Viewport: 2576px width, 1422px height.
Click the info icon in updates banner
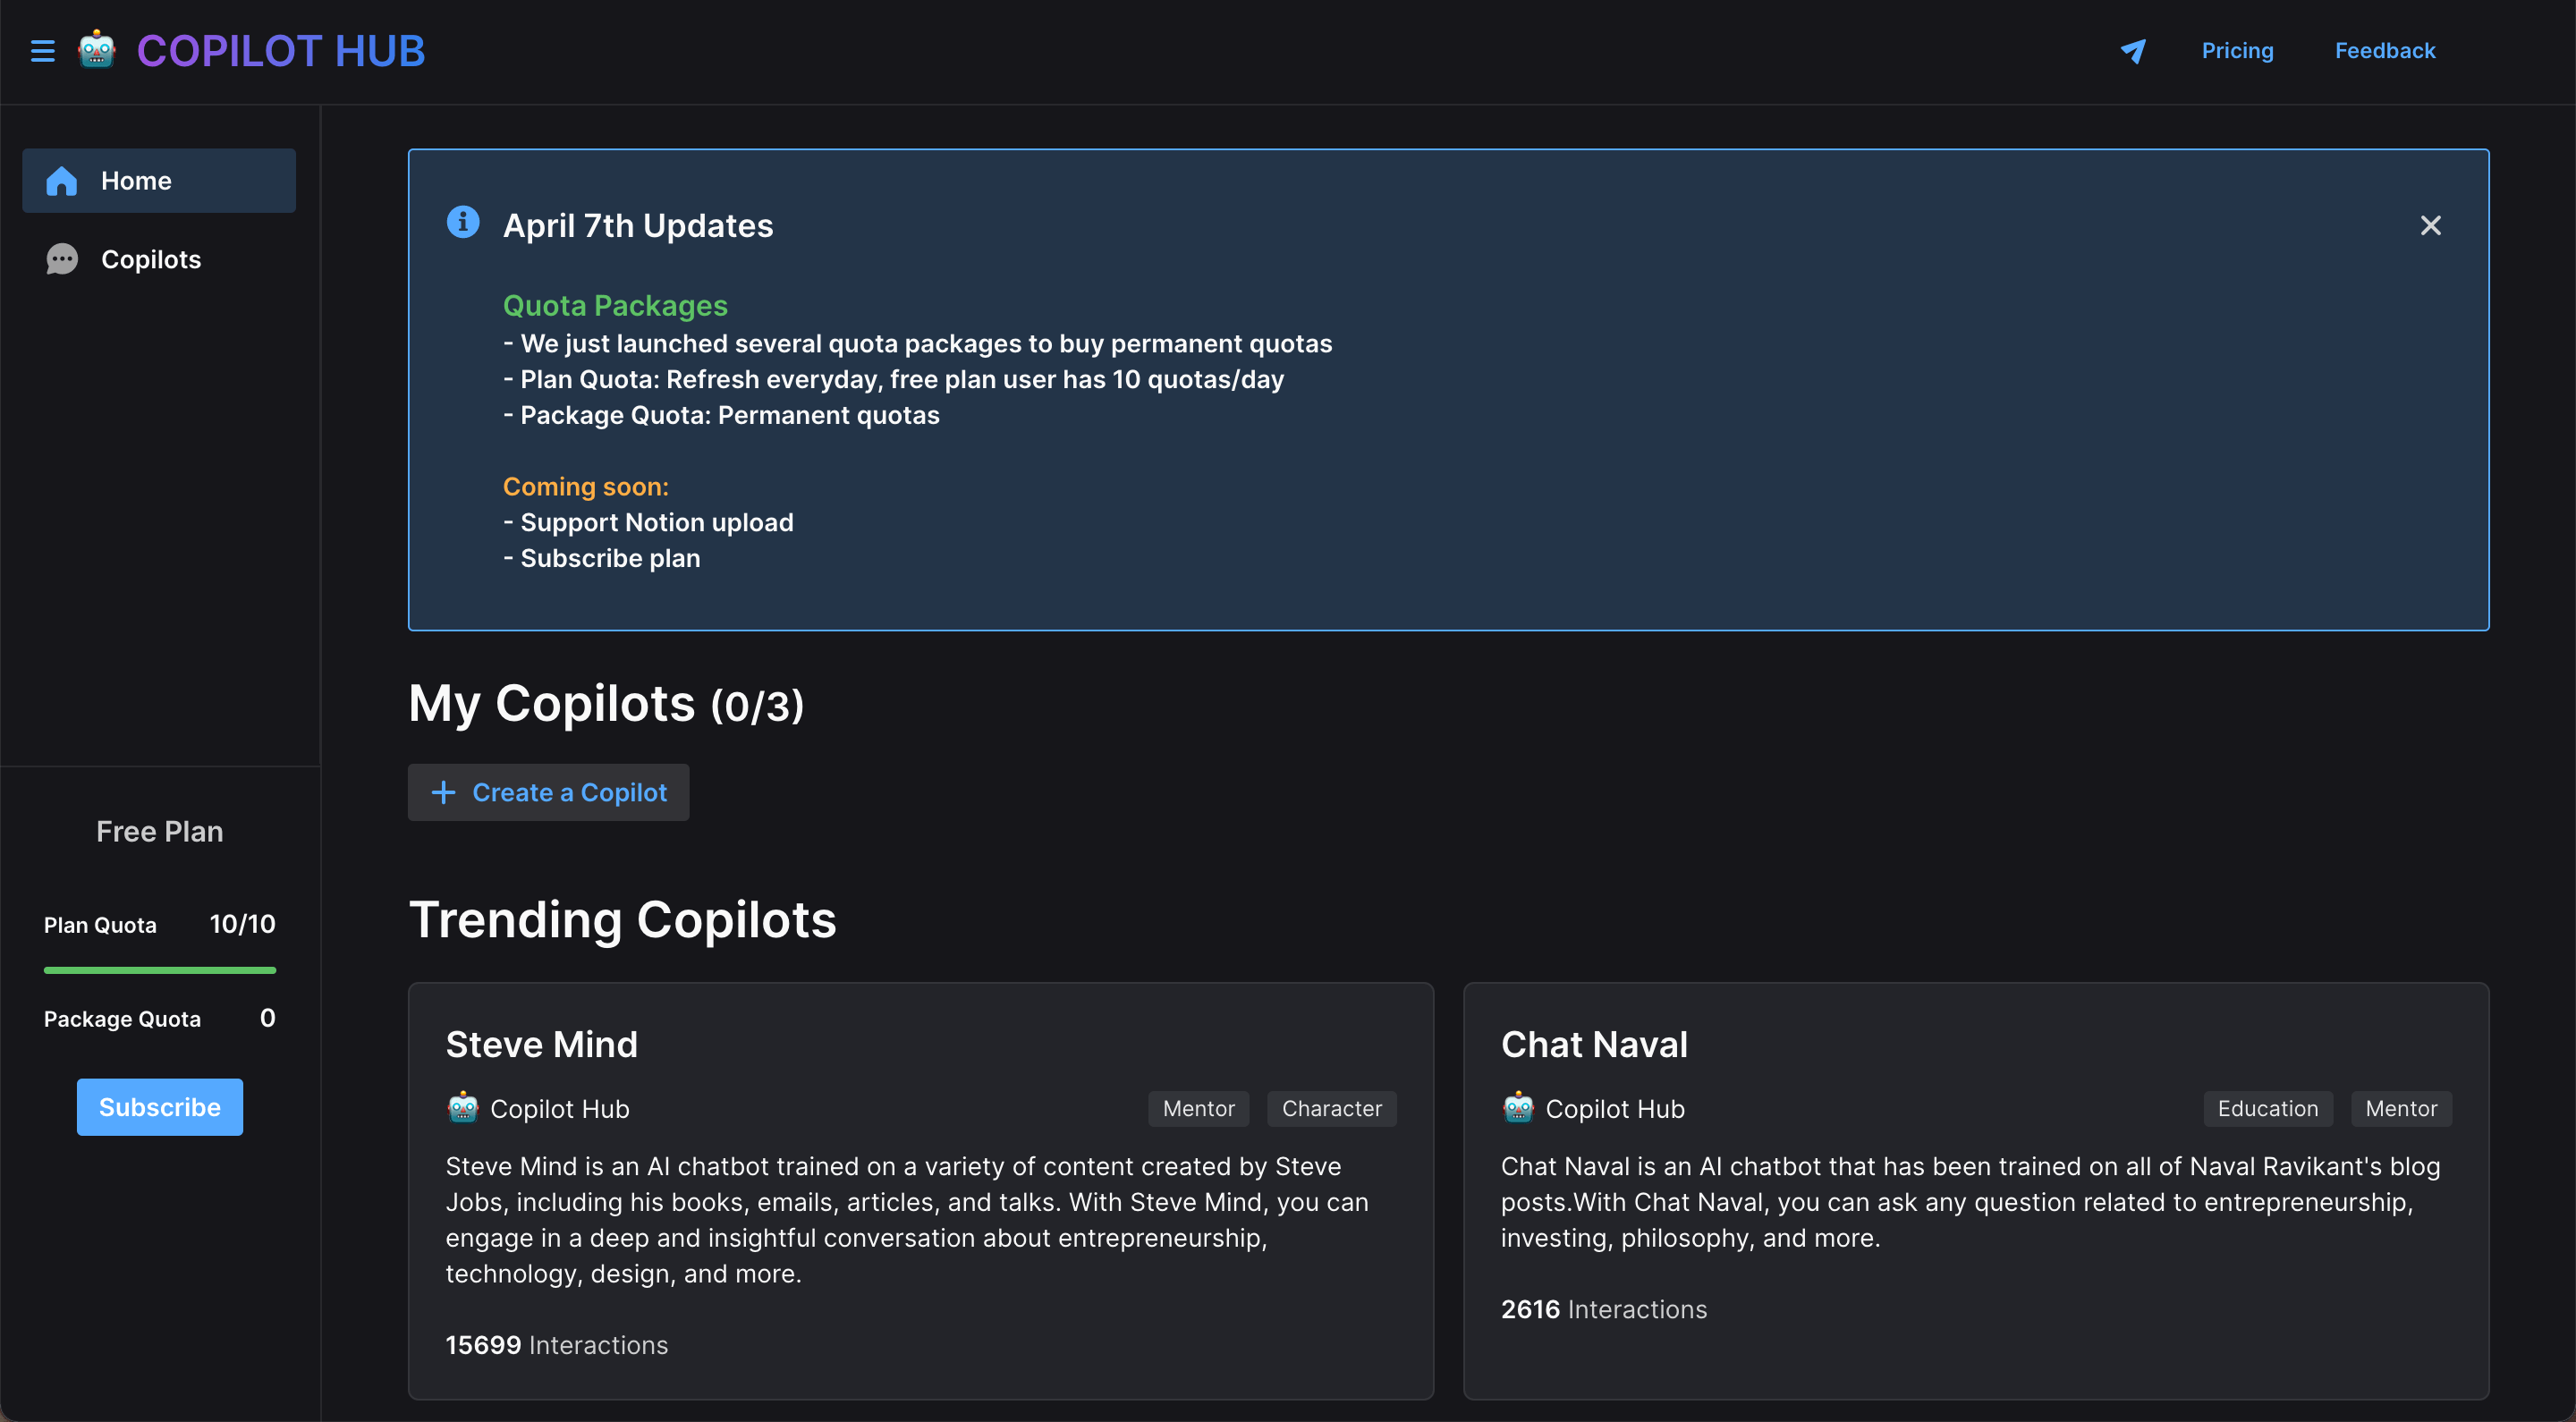462,222
